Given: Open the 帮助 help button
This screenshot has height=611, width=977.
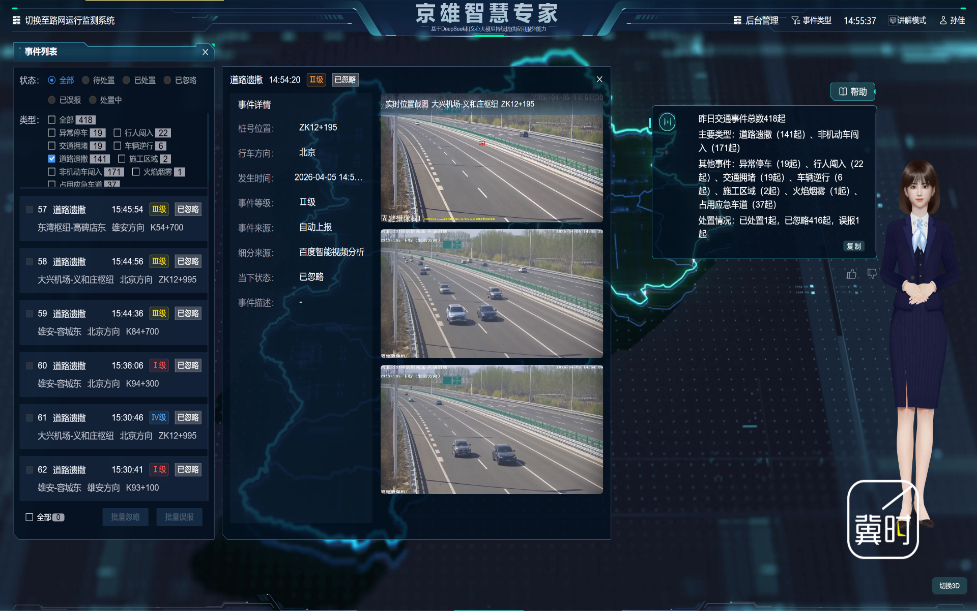Looking at the screenshot, I should coord(852,91).
